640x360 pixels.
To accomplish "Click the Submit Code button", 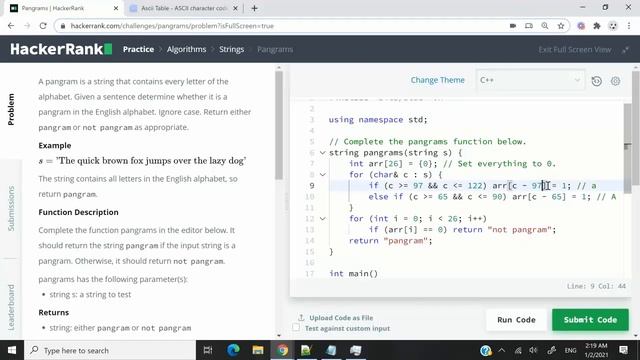I will (590, 320).
